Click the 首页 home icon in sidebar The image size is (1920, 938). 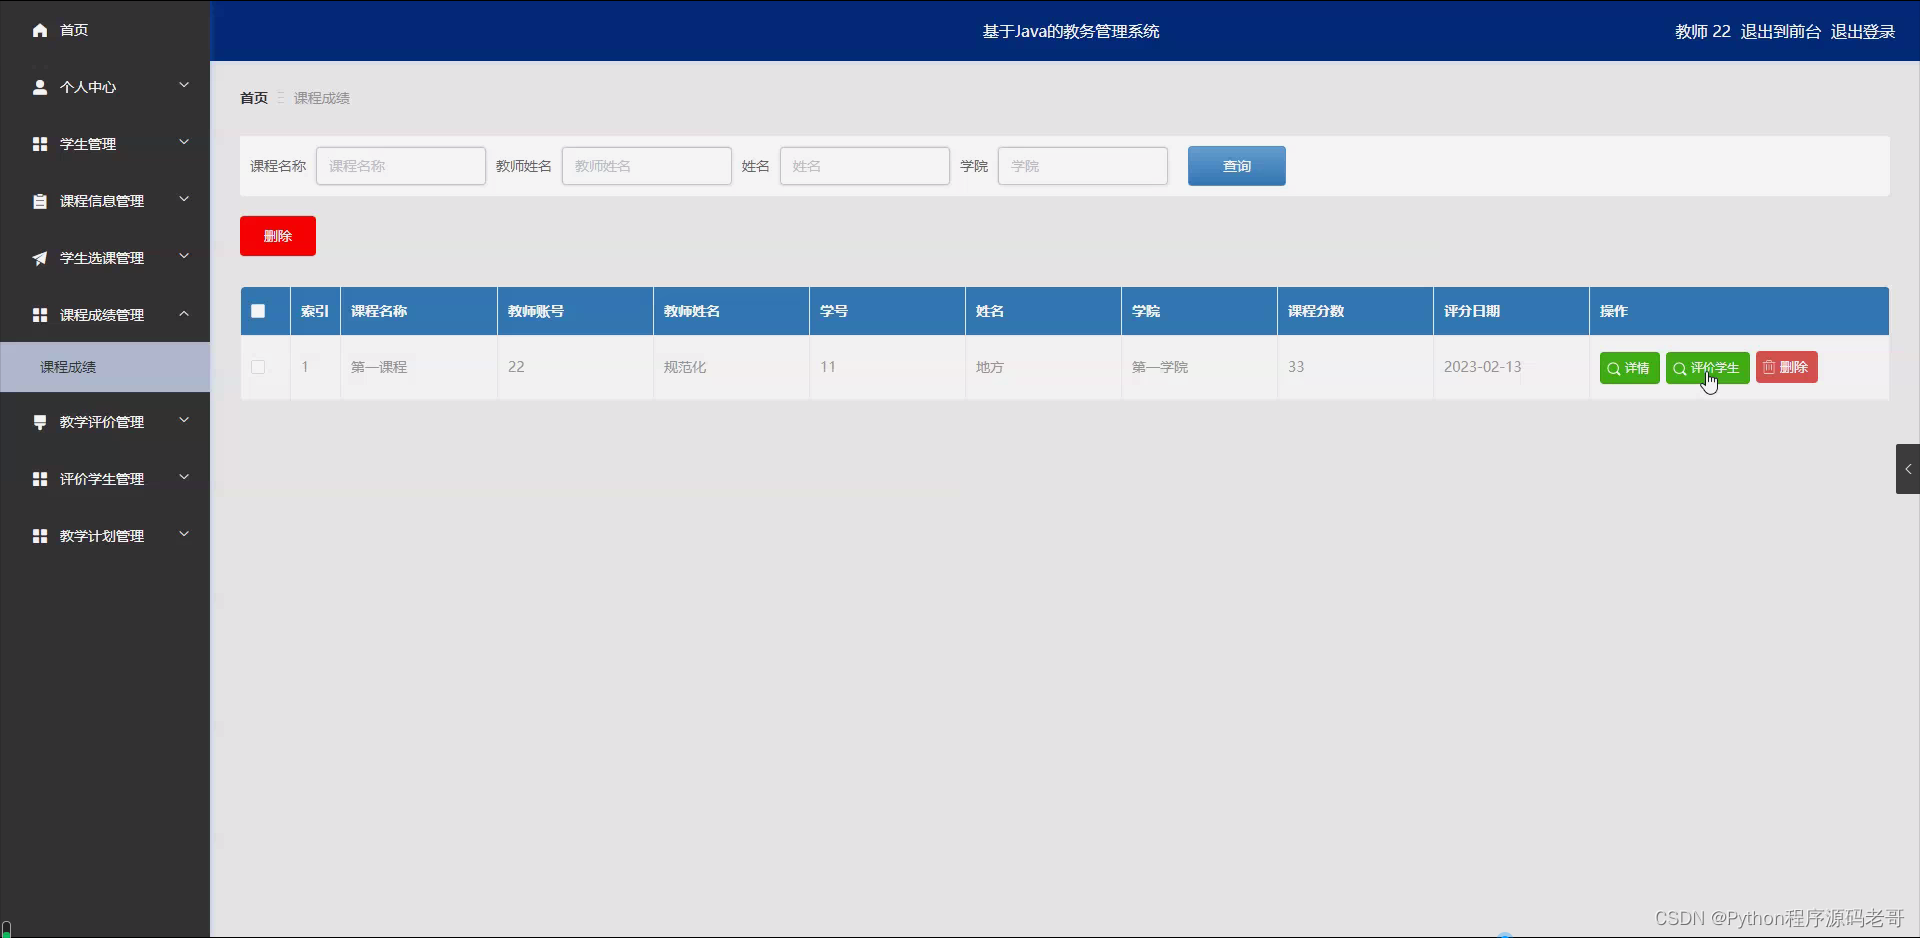point(39,30)
